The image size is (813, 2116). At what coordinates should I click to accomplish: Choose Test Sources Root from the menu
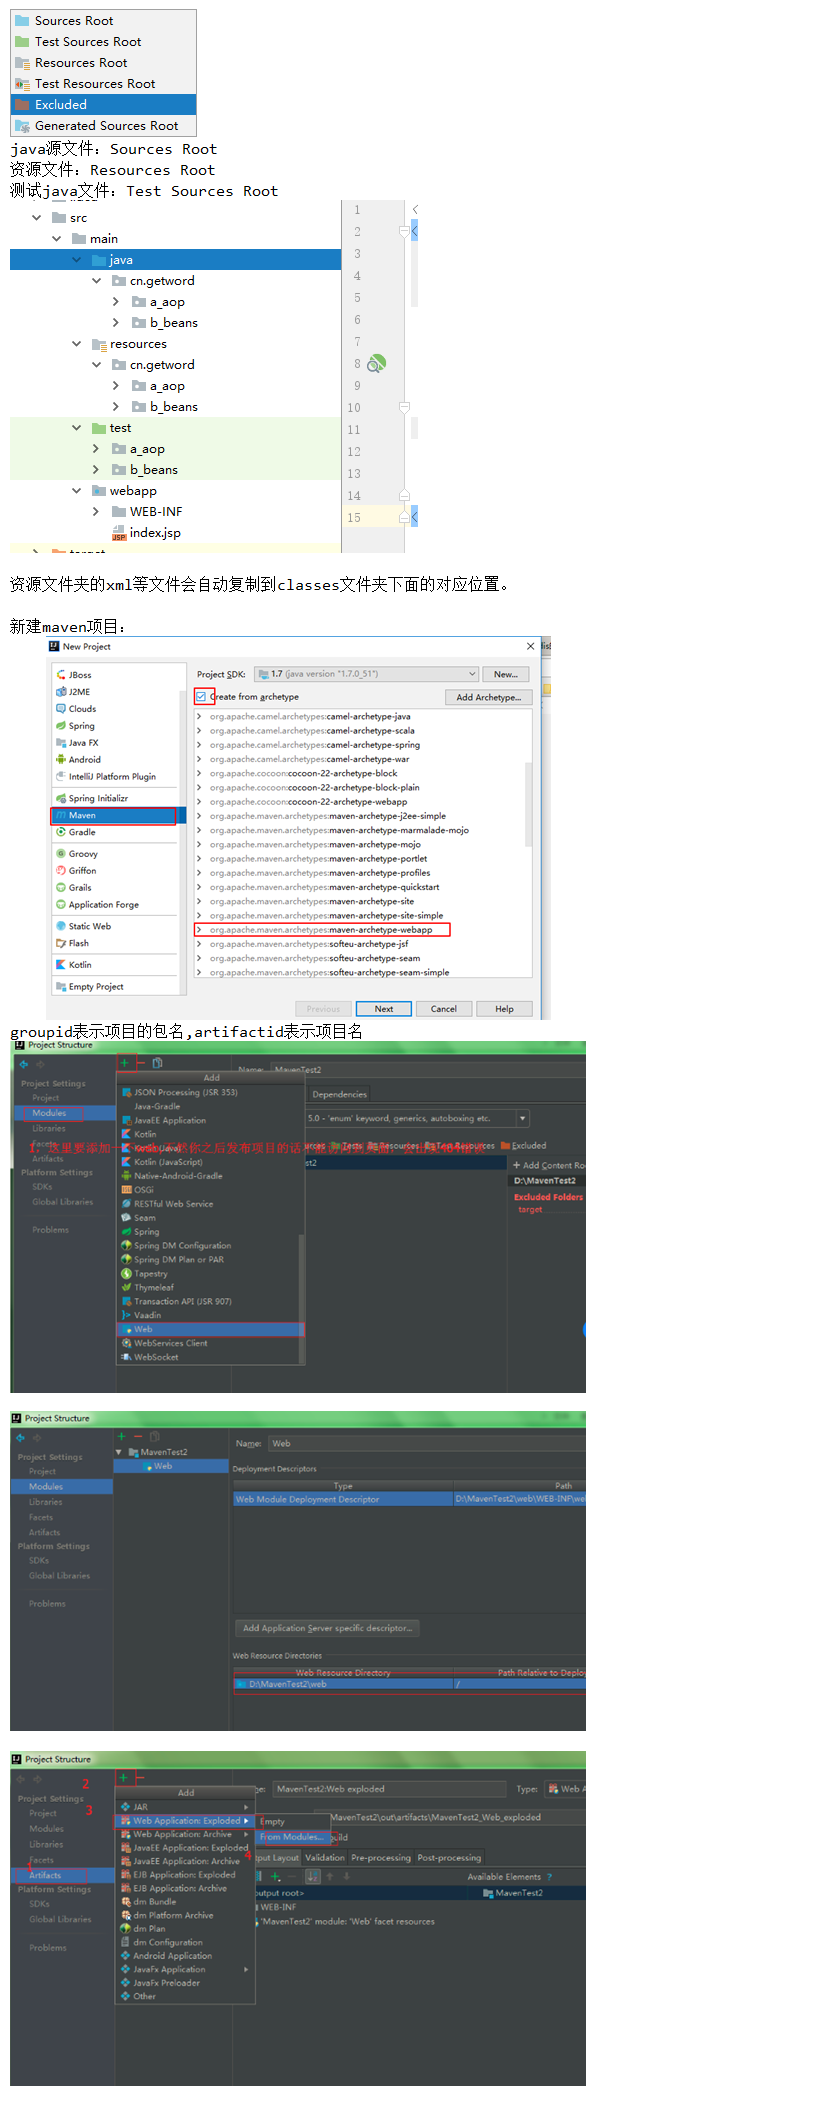point(104,42)
